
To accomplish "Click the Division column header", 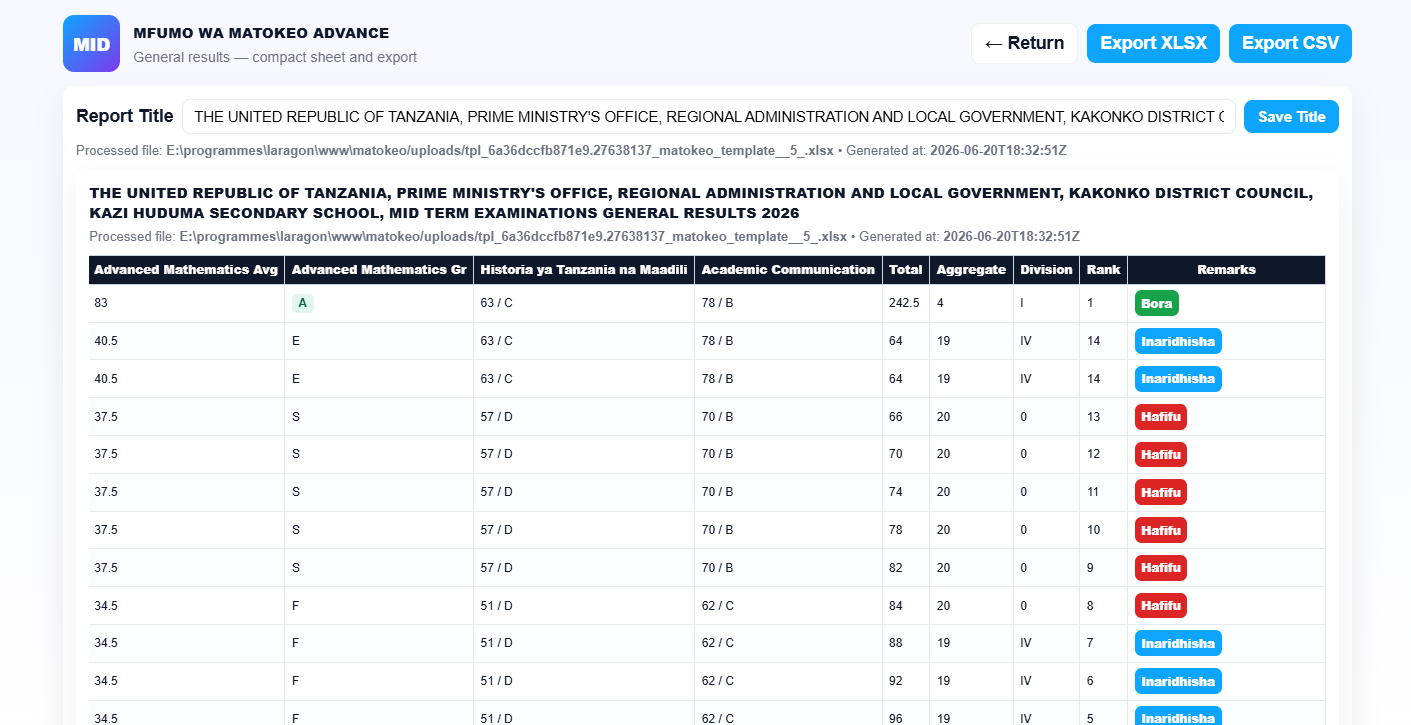I will pyautogui.click(x=1046, y=270).
